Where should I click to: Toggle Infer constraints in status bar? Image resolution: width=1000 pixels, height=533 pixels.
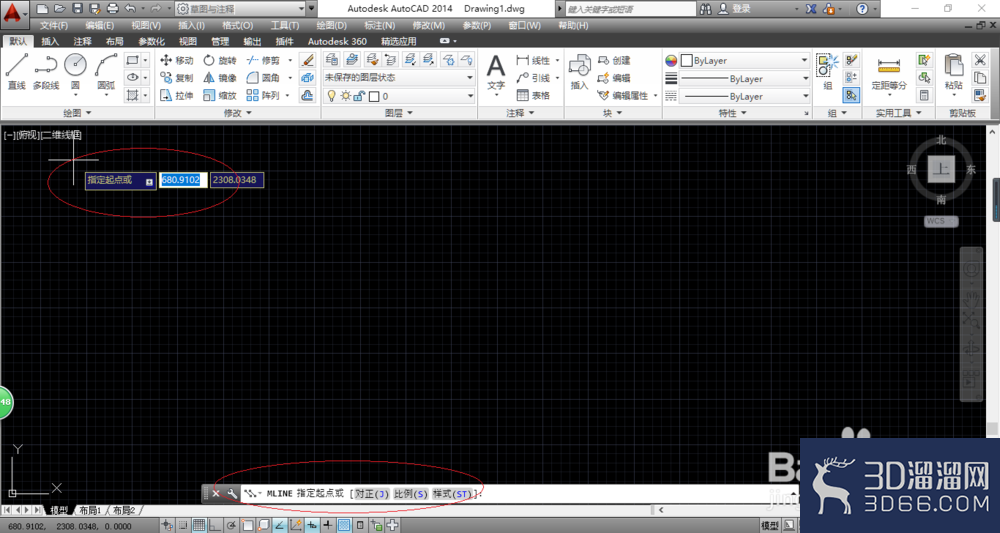pyautogui.click(x=166, y=526)
